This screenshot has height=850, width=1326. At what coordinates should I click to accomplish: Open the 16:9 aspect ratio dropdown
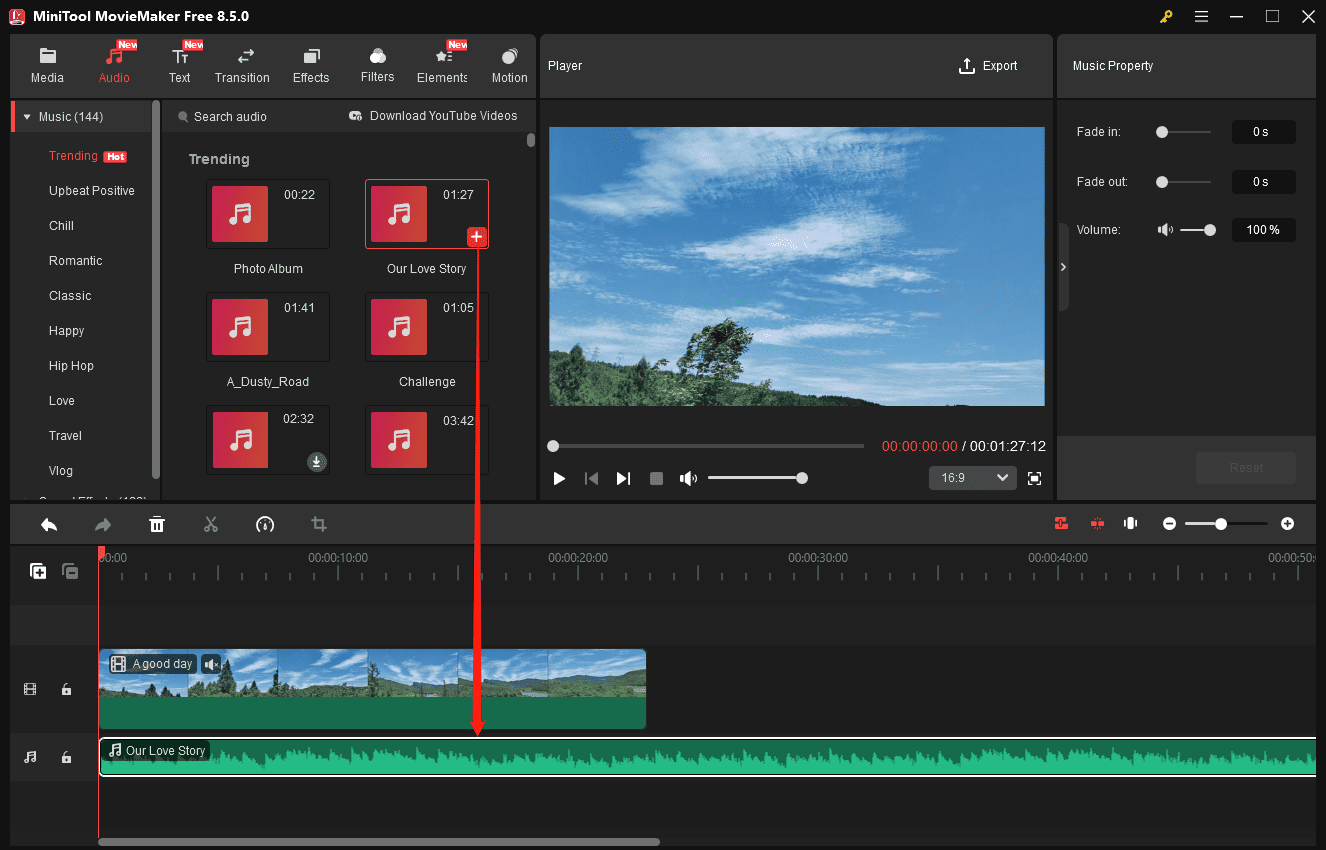(x=972, y=478)
